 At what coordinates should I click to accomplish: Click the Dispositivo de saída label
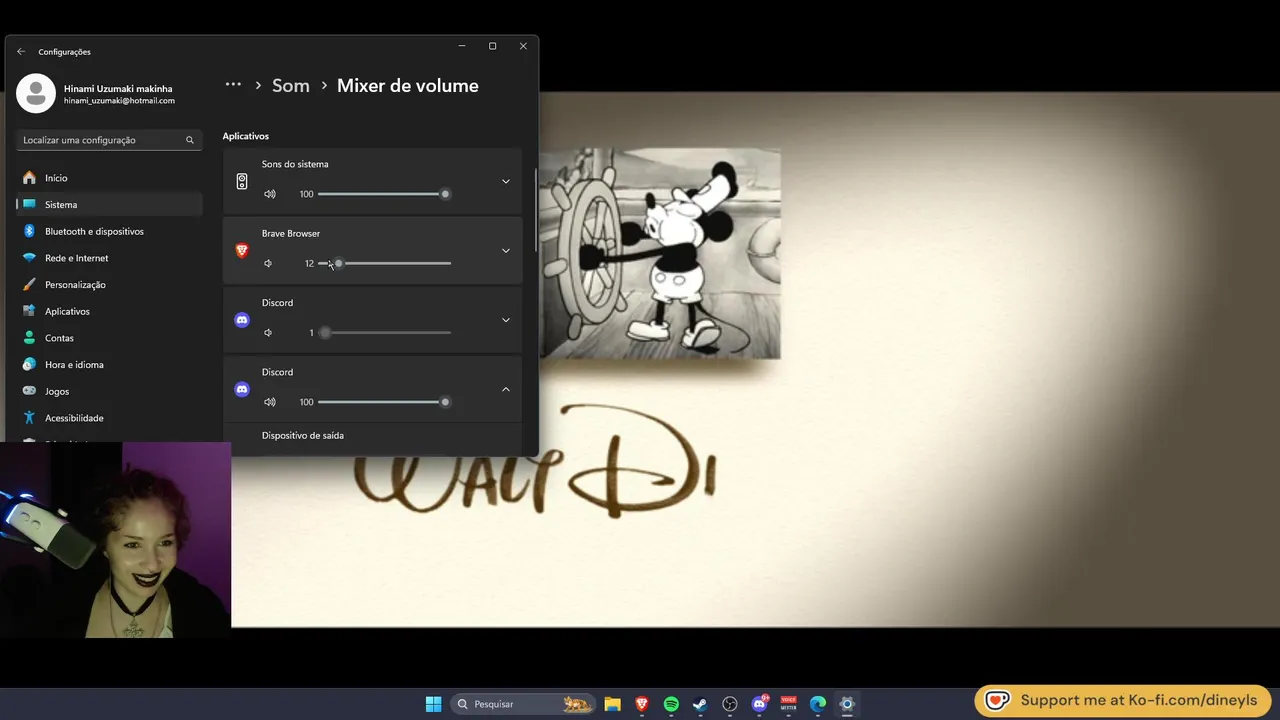click(x=303, y=436)
